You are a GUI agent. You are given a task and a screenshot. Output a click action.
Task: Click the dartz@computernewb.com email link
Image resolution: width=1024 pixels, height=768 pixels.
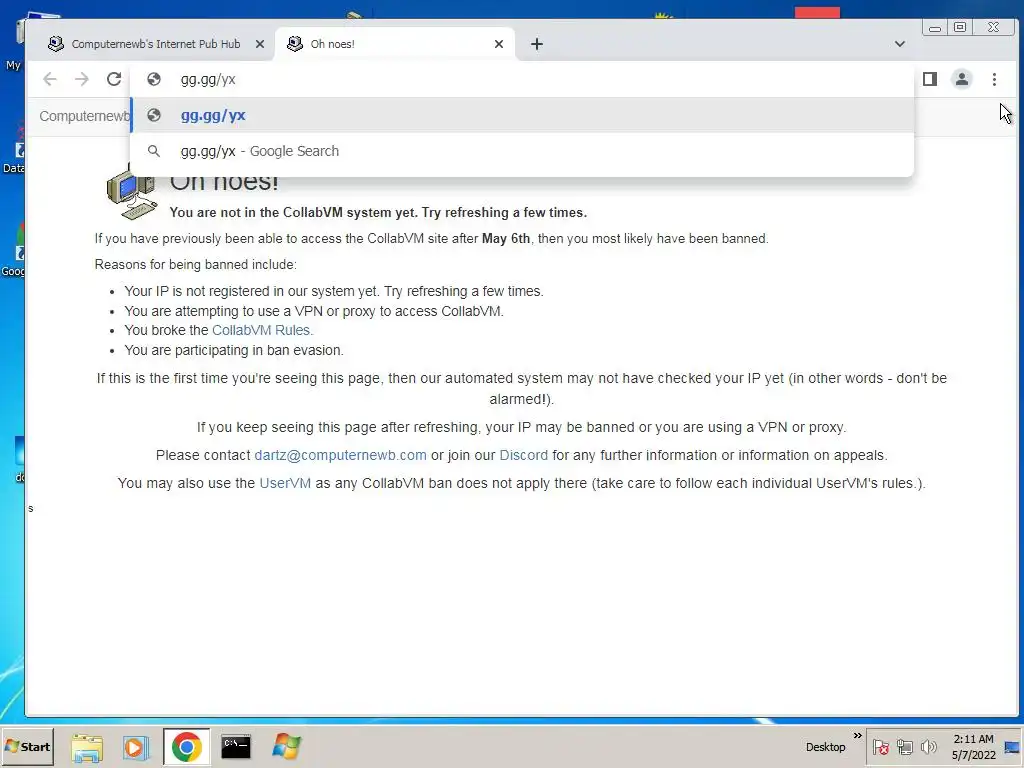pyautogui.click(x=340, y=455)
